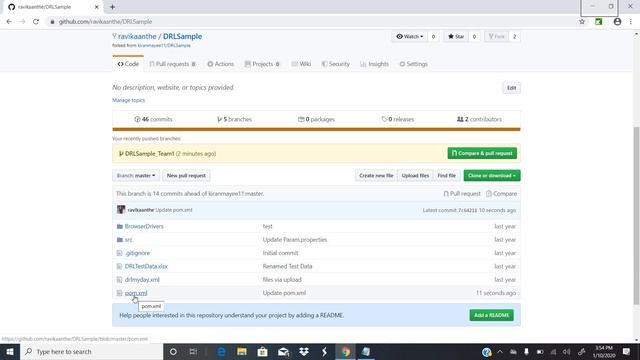Click Create new file button

[x=376, y=176]
